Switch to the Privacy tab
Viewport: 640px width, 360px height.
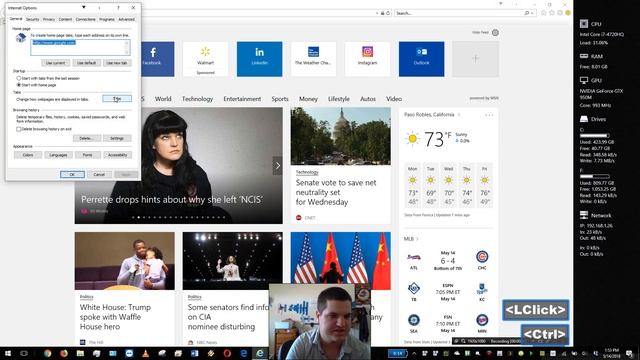49,19
